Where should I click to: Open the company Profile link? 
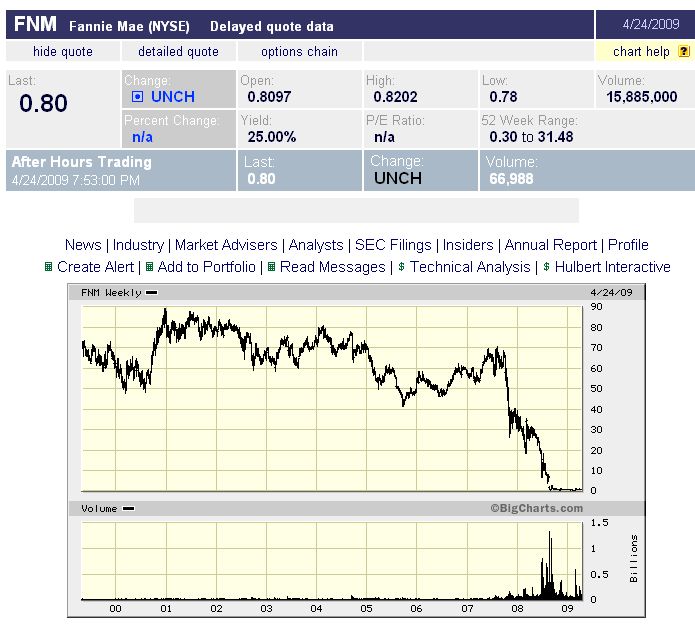[628, 245]
